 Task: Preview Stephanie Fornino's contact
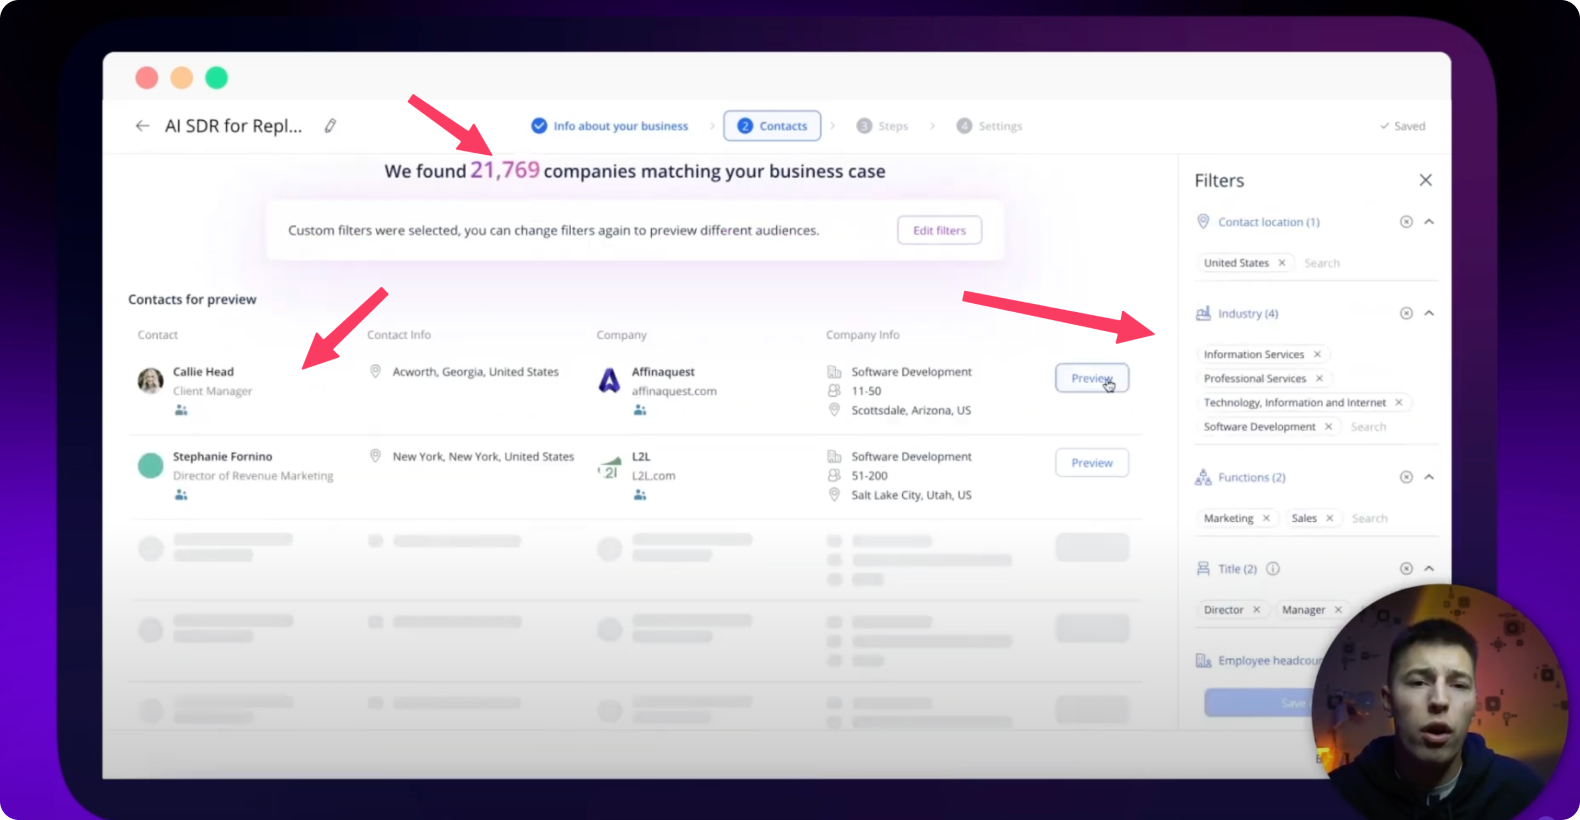pyautogui.click(x=1092, y=463)
